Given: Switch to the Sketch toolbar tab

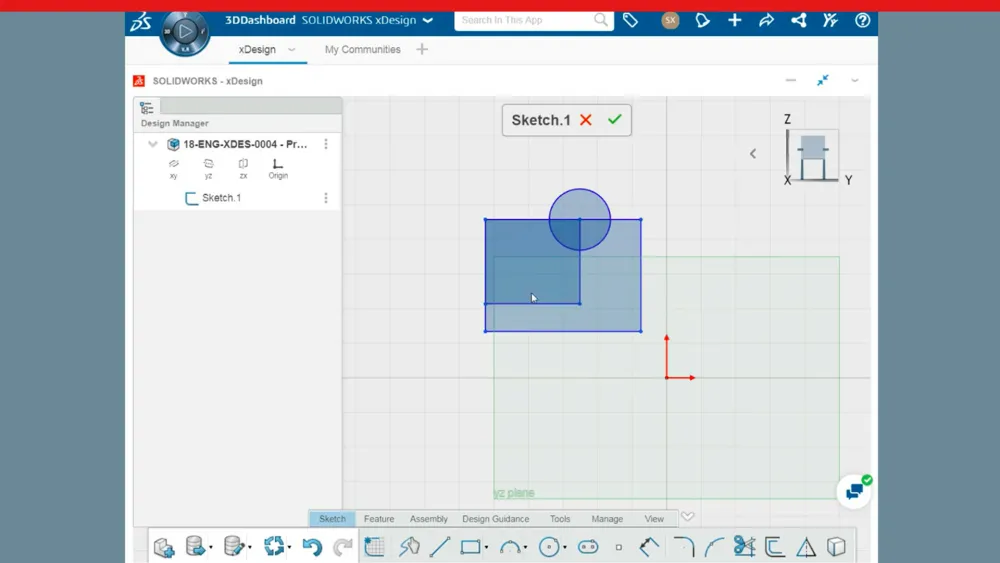Looking at the screenshot, I should [x=332, y=519].
